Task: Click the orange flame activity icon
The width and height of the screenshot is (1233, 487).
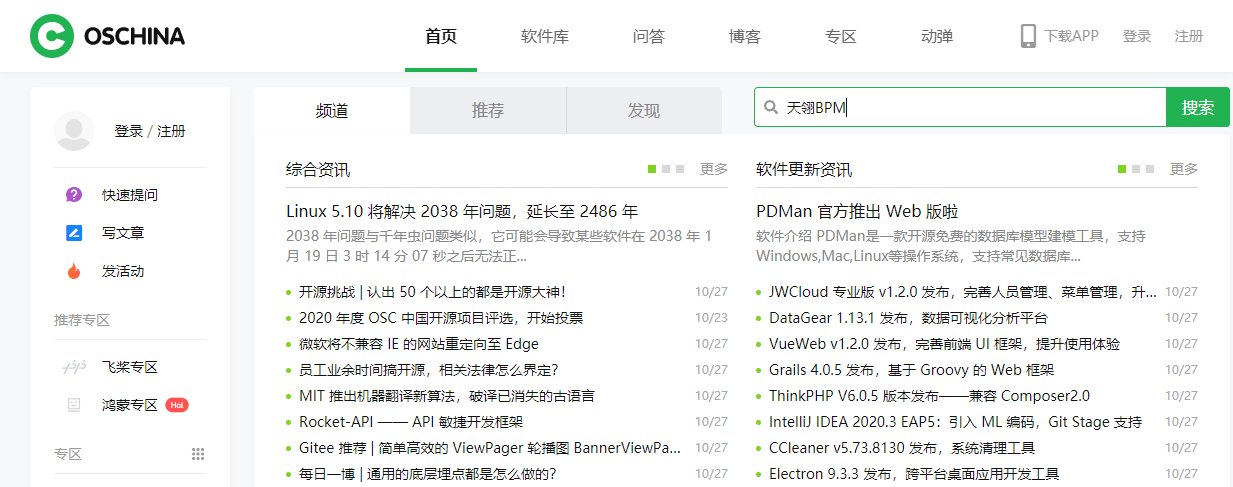Action: (74, 271)
